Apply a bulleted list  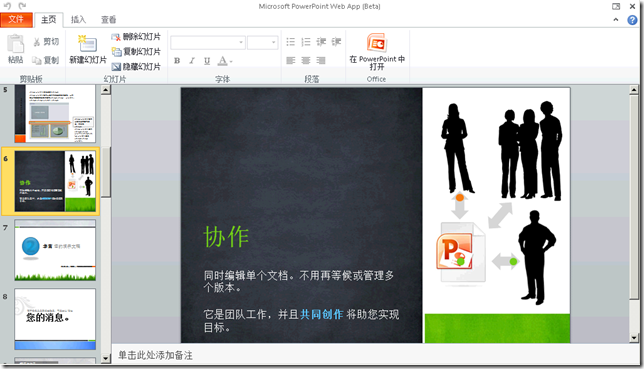pyautogui.click(x=291, y=42)
